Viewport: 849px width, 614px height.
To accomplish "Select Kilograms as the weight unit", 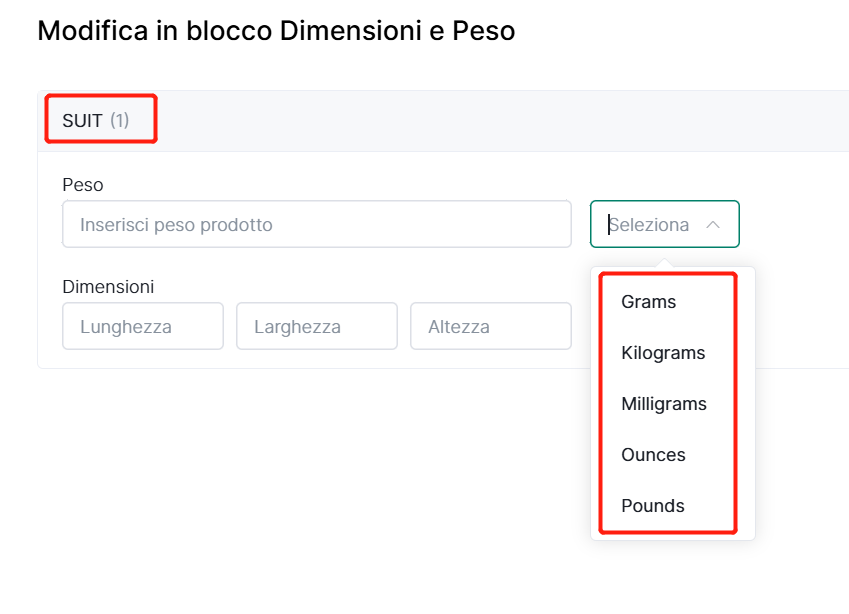I will point(663,353).
